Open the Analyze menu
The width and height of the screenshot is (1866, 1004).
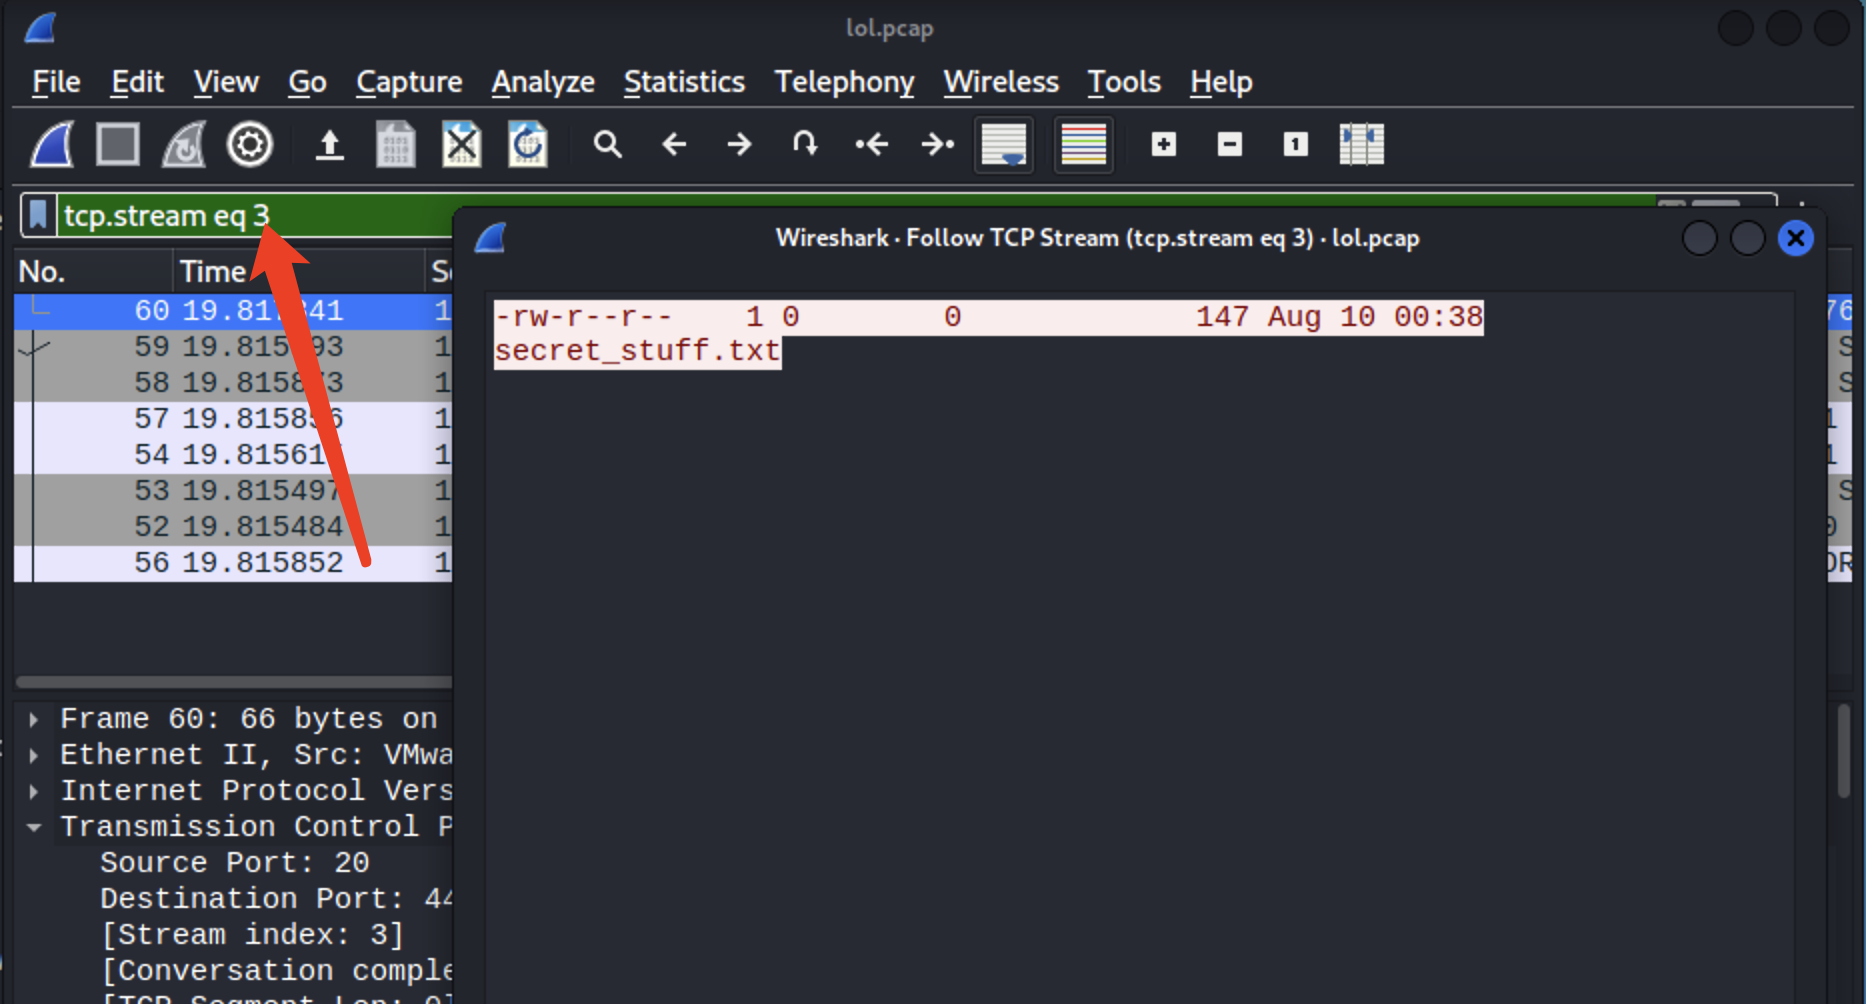coord(543,82)
